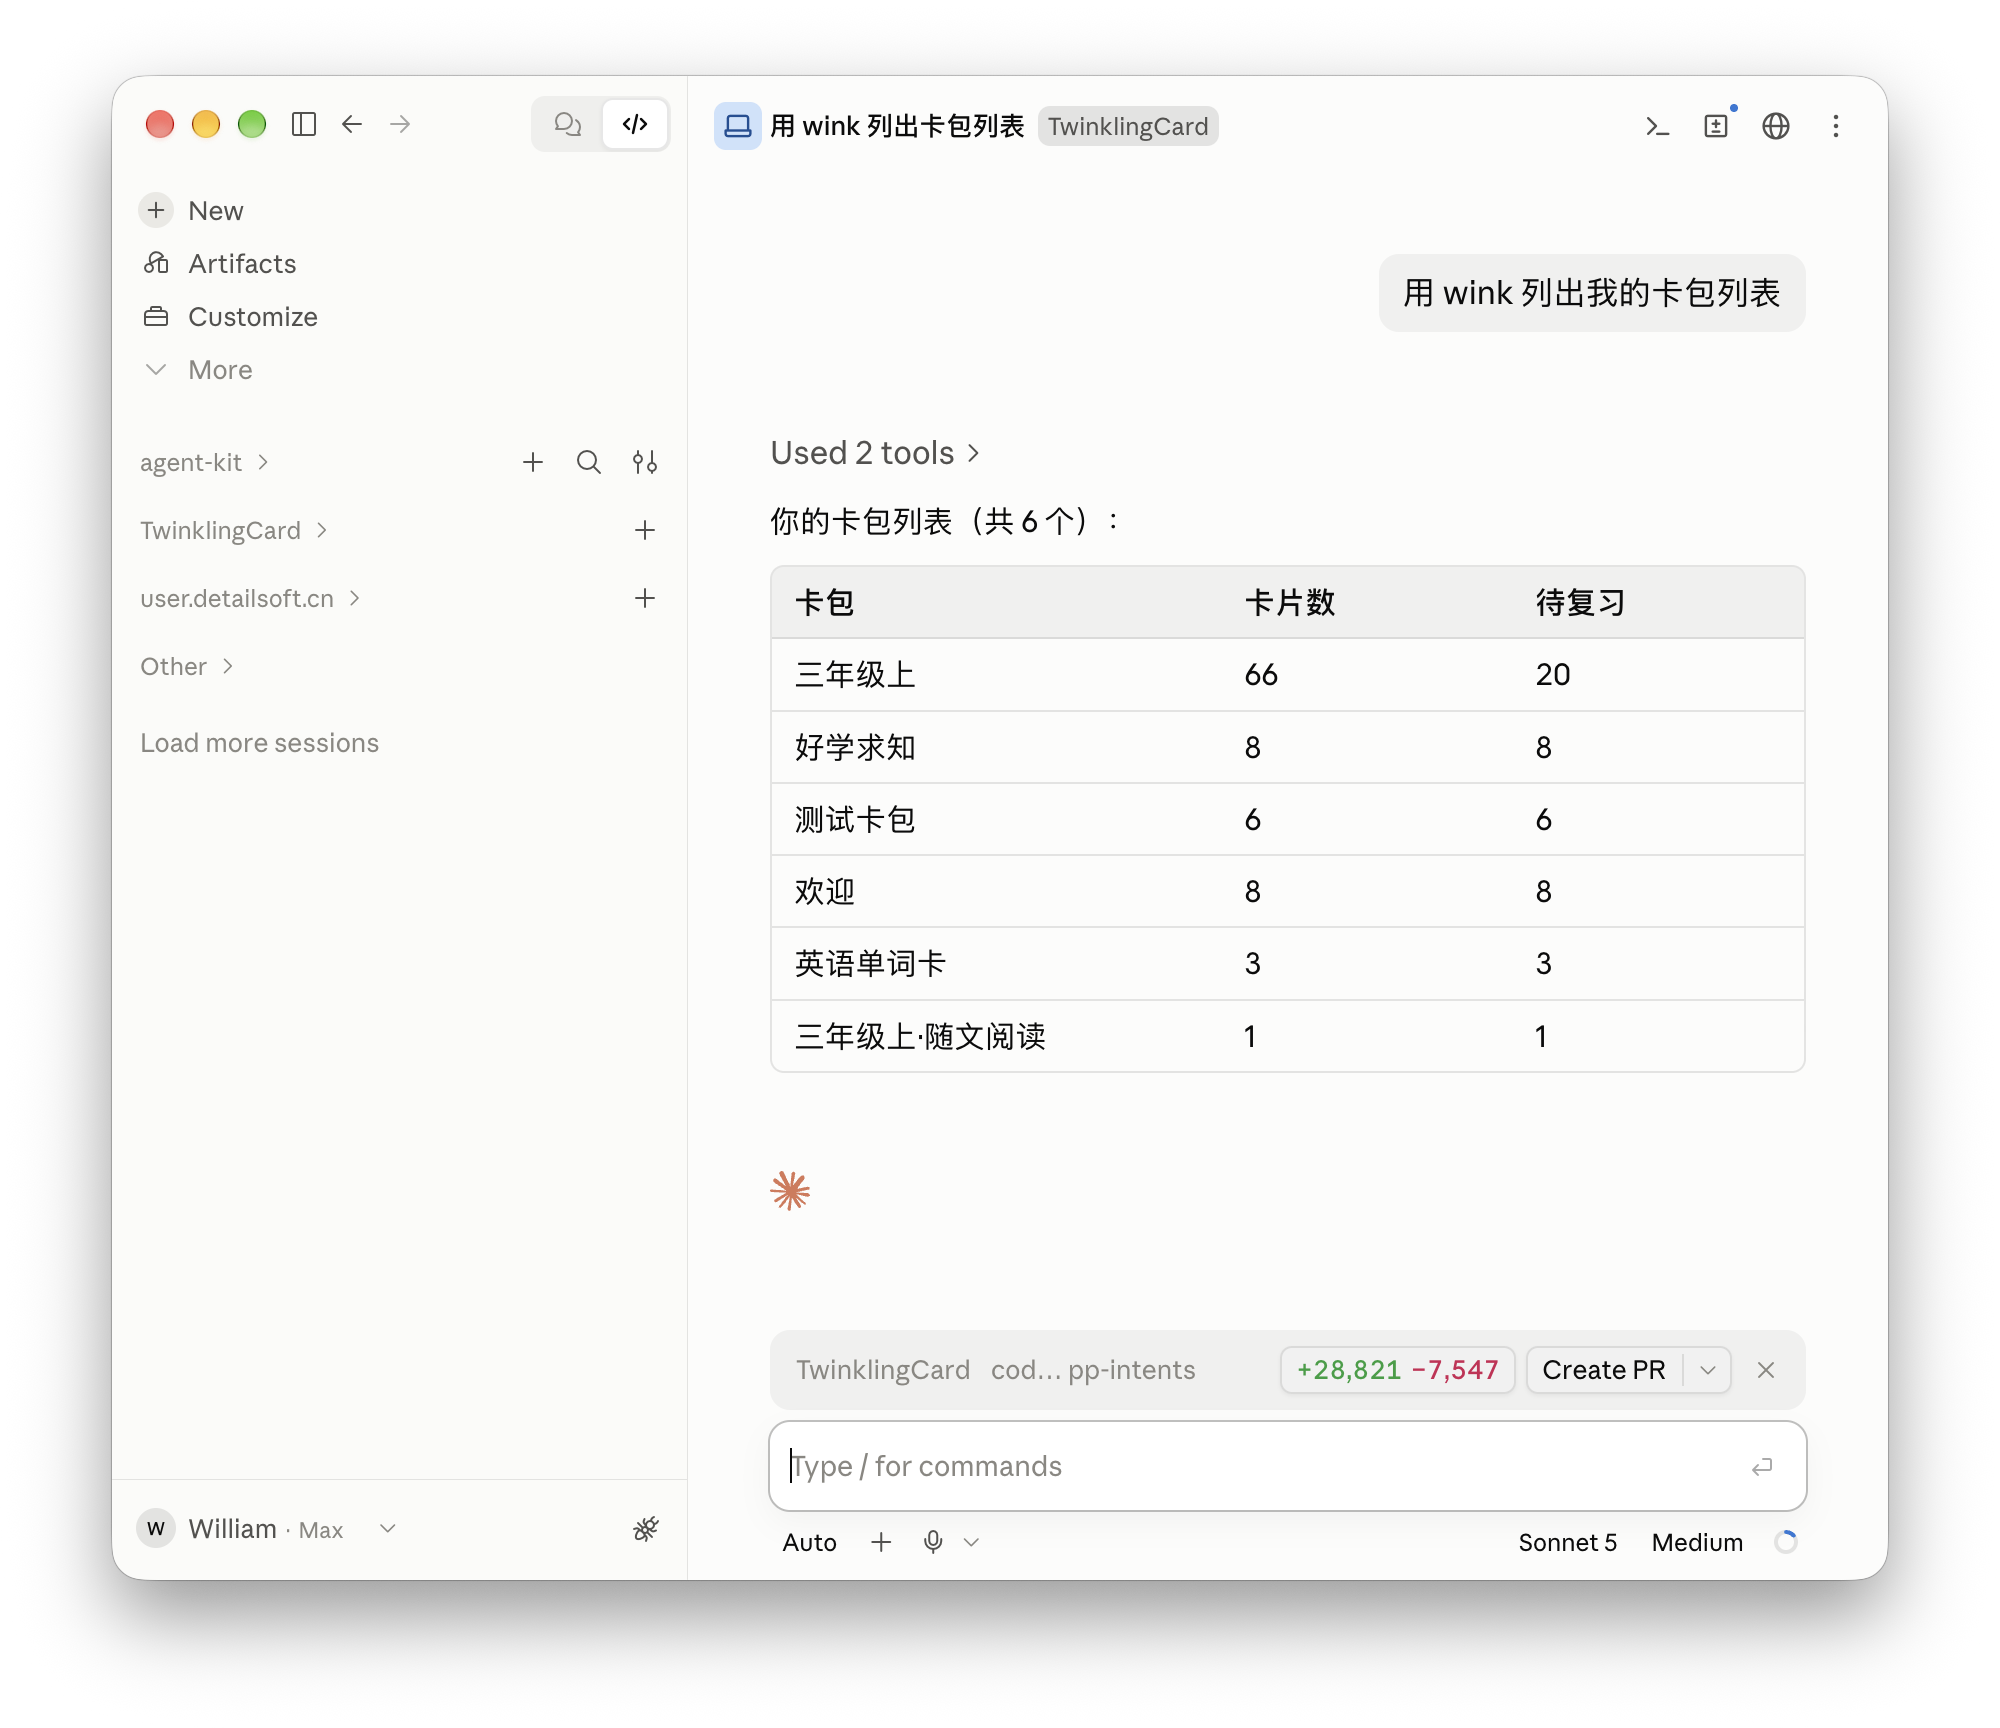Select the 欢迎 row name

coord(825,891)
